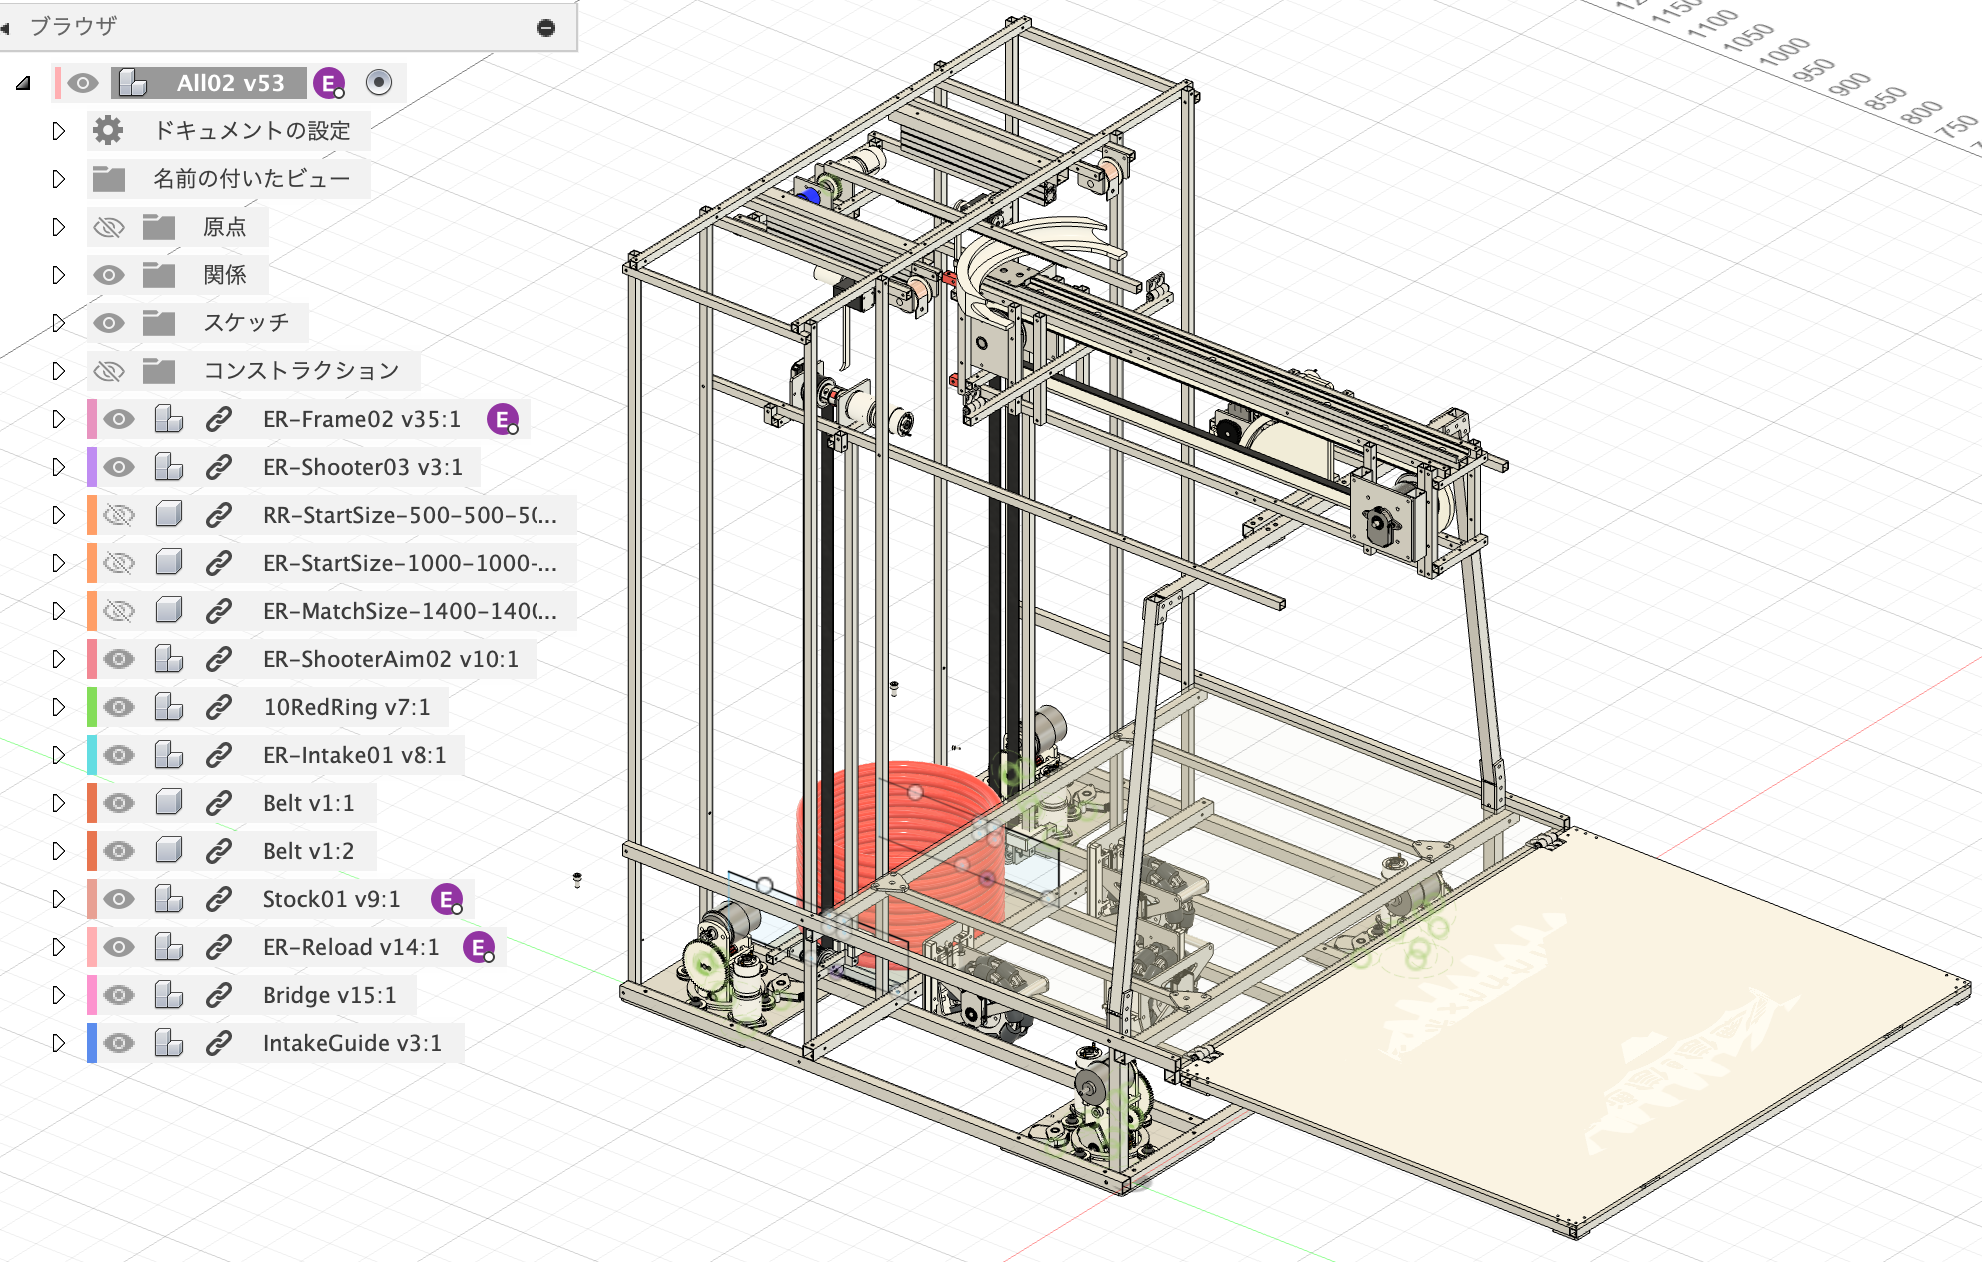Viewport: 1982px width, 1262px height.
Task: Activate the radio button beside All02 v53
Action: [379, 82]
